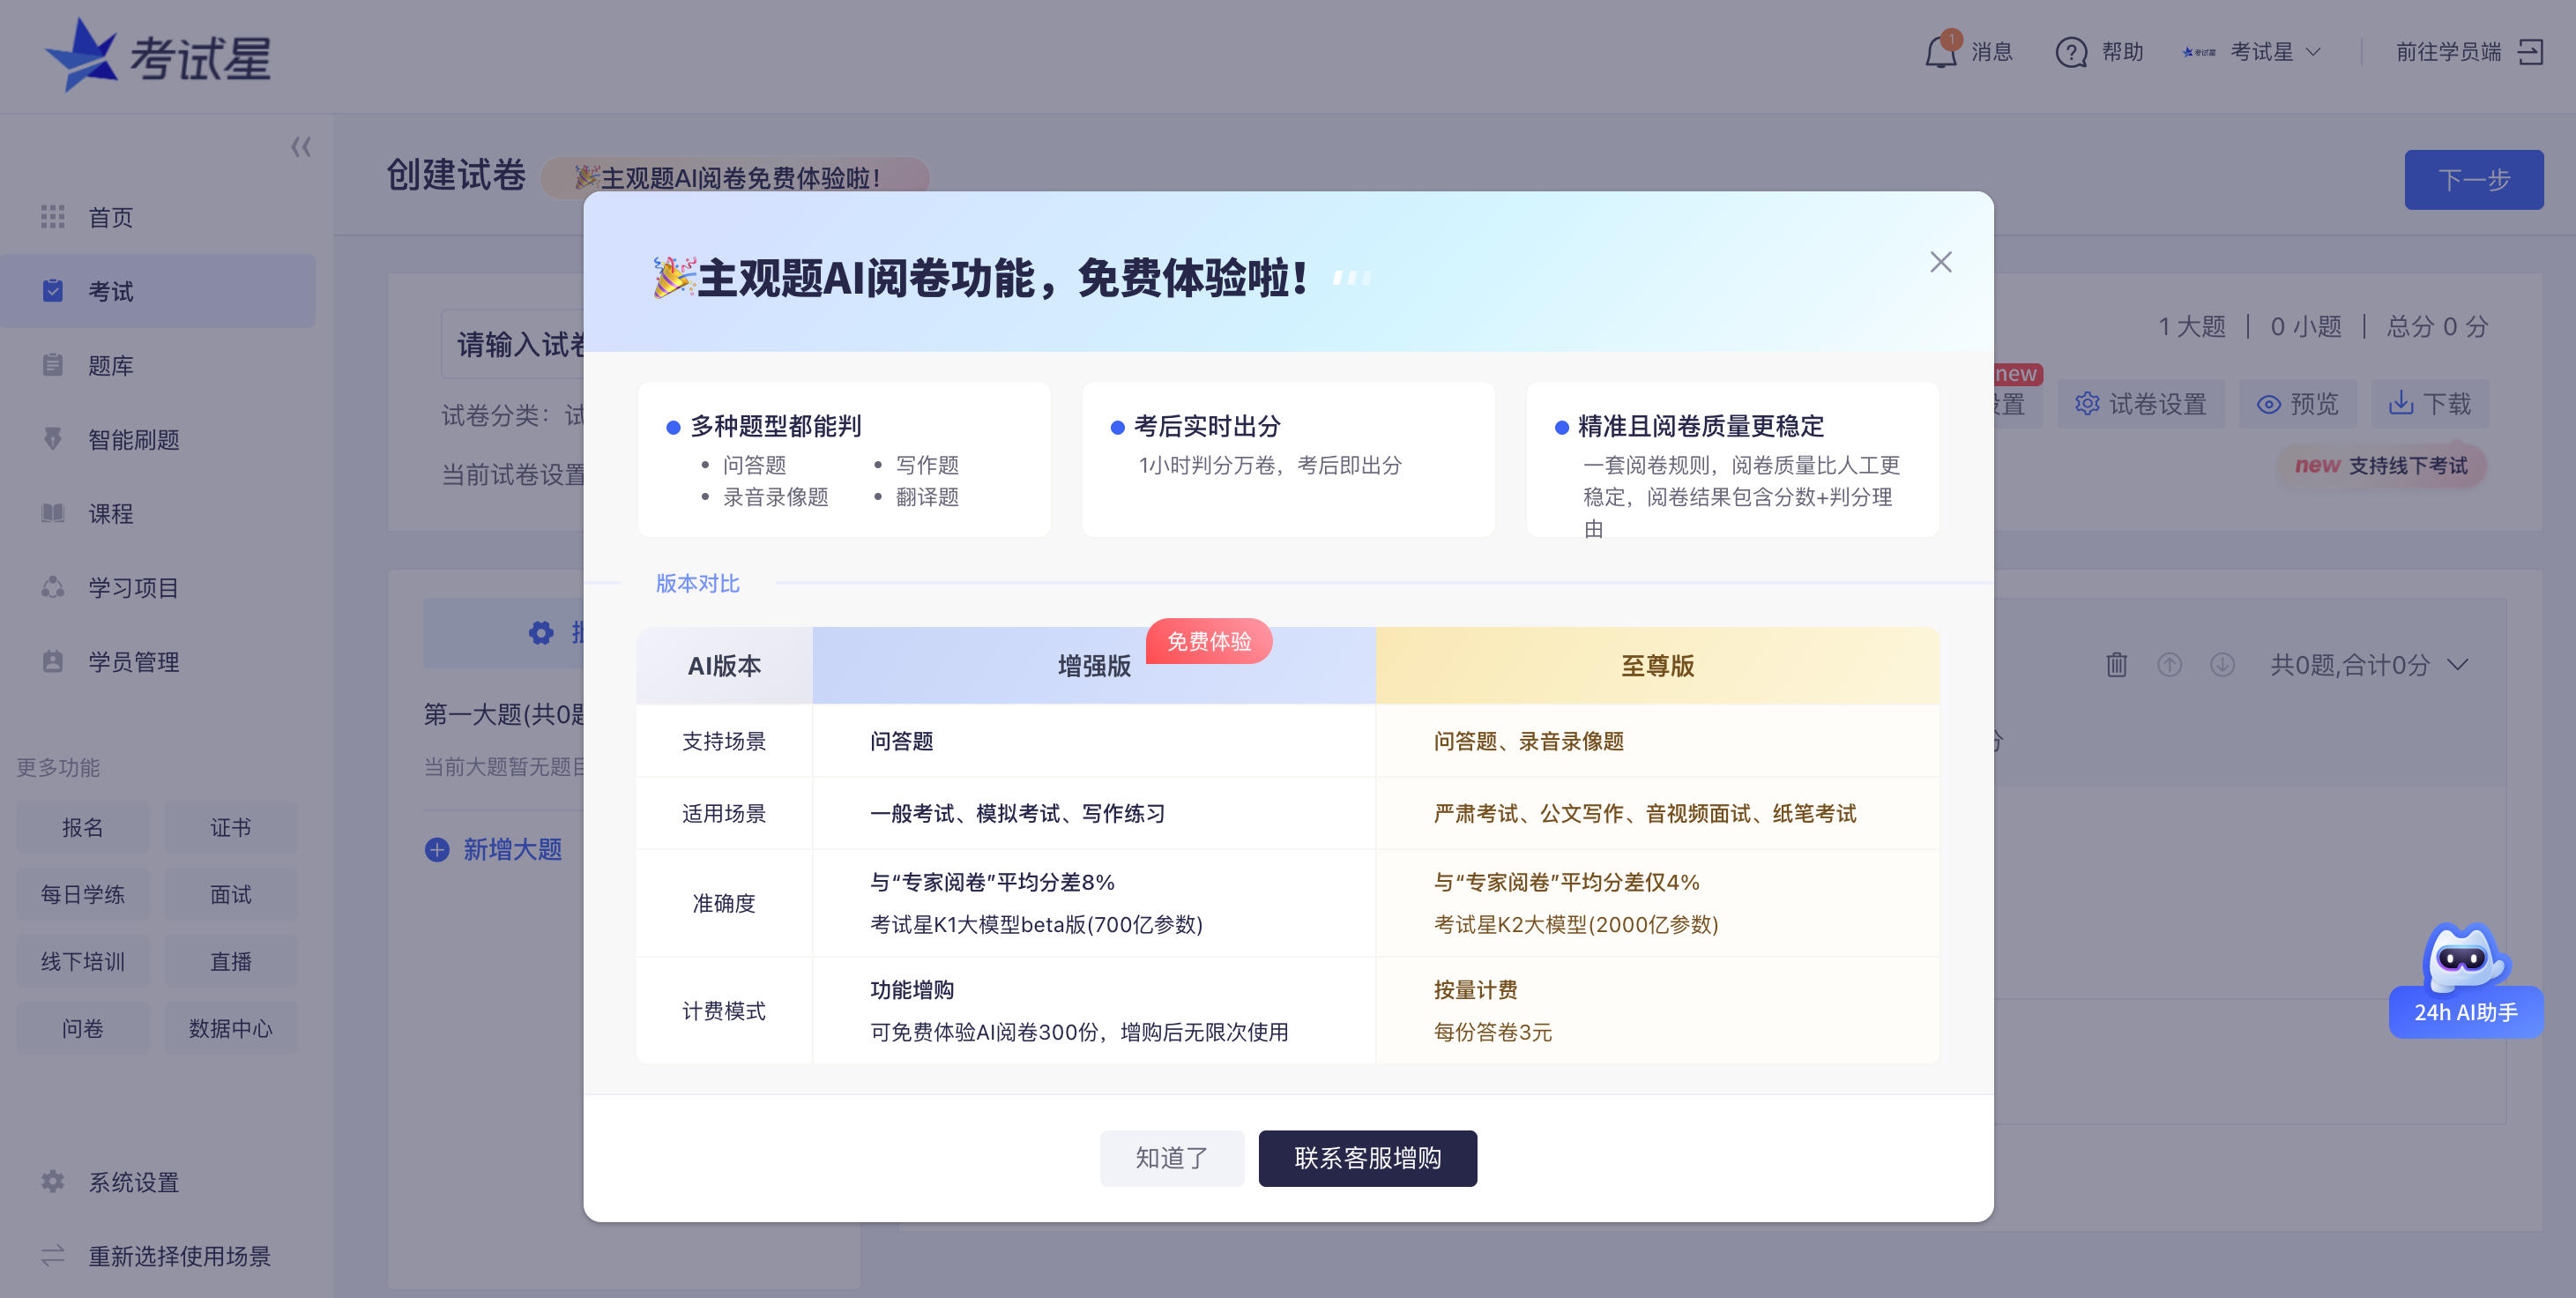Click the move-up arrow icon
Image resolution: width=2576 pixels, height=1298 pixels.
click(2169, 664)
